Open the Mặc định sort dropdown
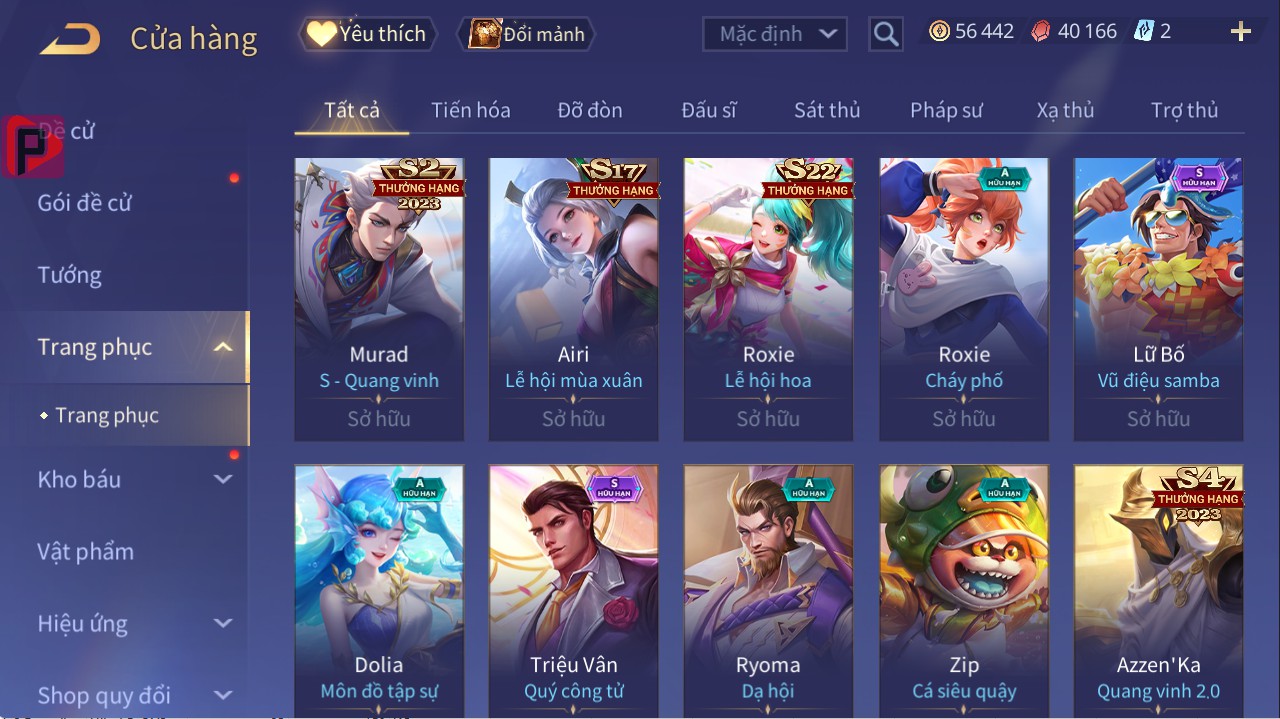This screenshot has height=719, width=1280. (x=775, y=34)
